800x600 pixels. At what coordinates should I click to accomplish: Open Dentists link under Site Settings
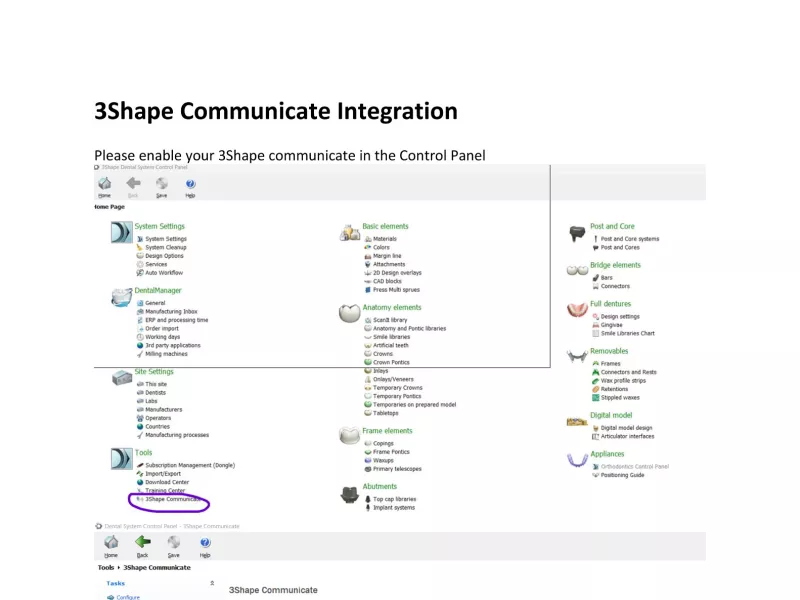[x=156, y=392]
